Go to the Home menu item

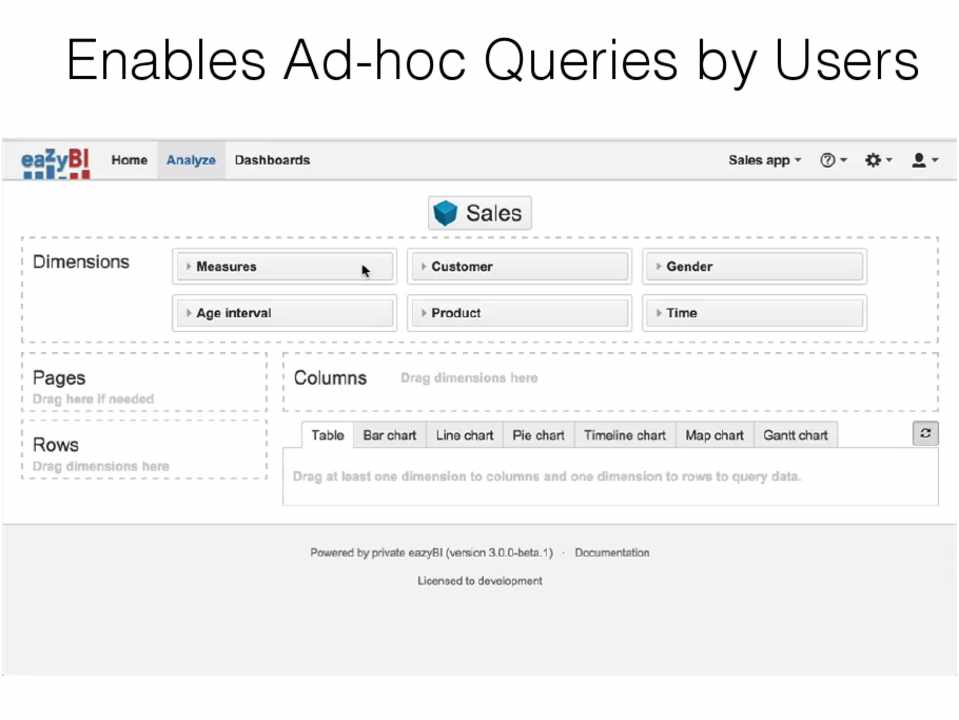(x=129, y=160)
